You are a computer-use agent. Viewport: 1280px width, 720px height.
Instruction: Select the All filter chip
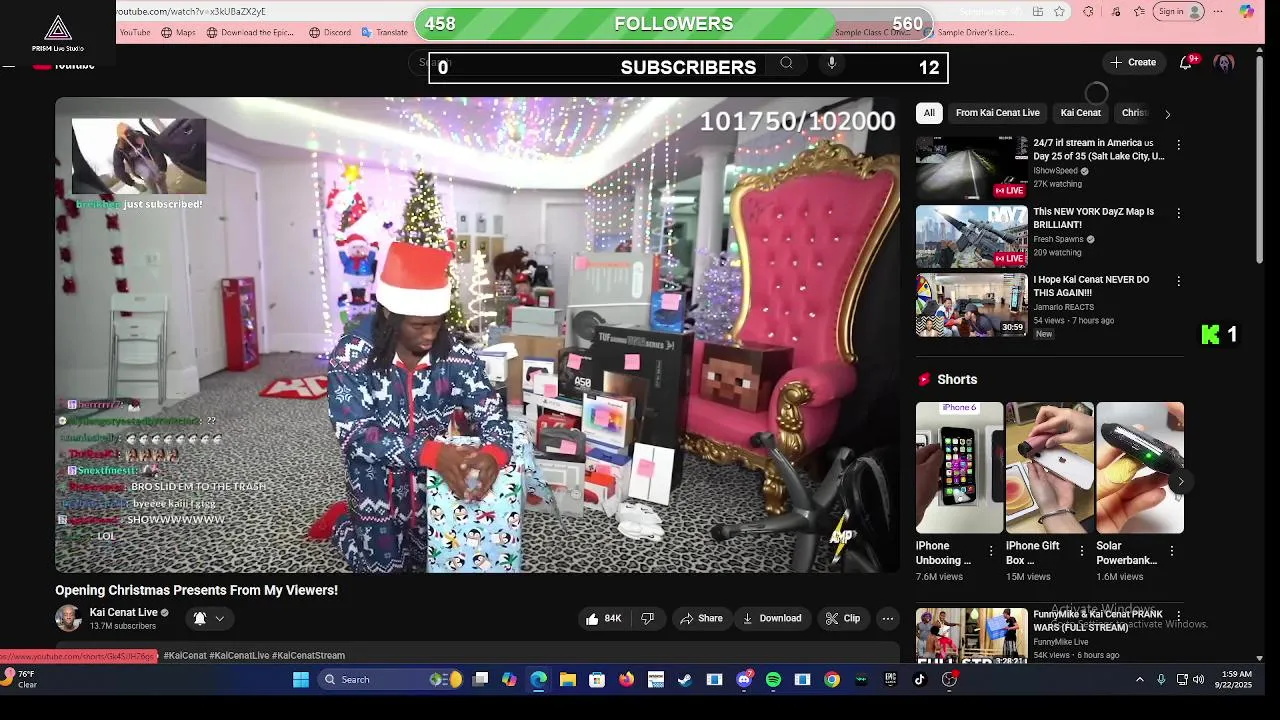coord(929,113)
